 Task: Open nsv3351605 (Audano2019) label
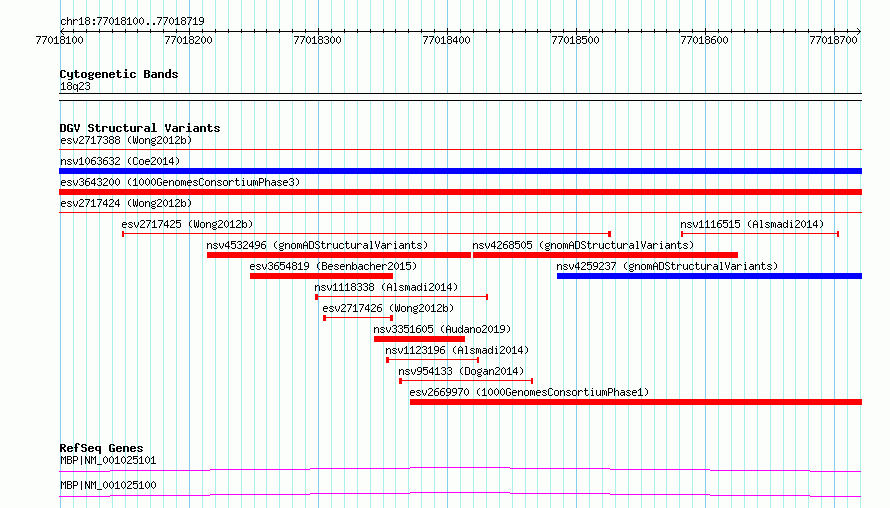442,329
